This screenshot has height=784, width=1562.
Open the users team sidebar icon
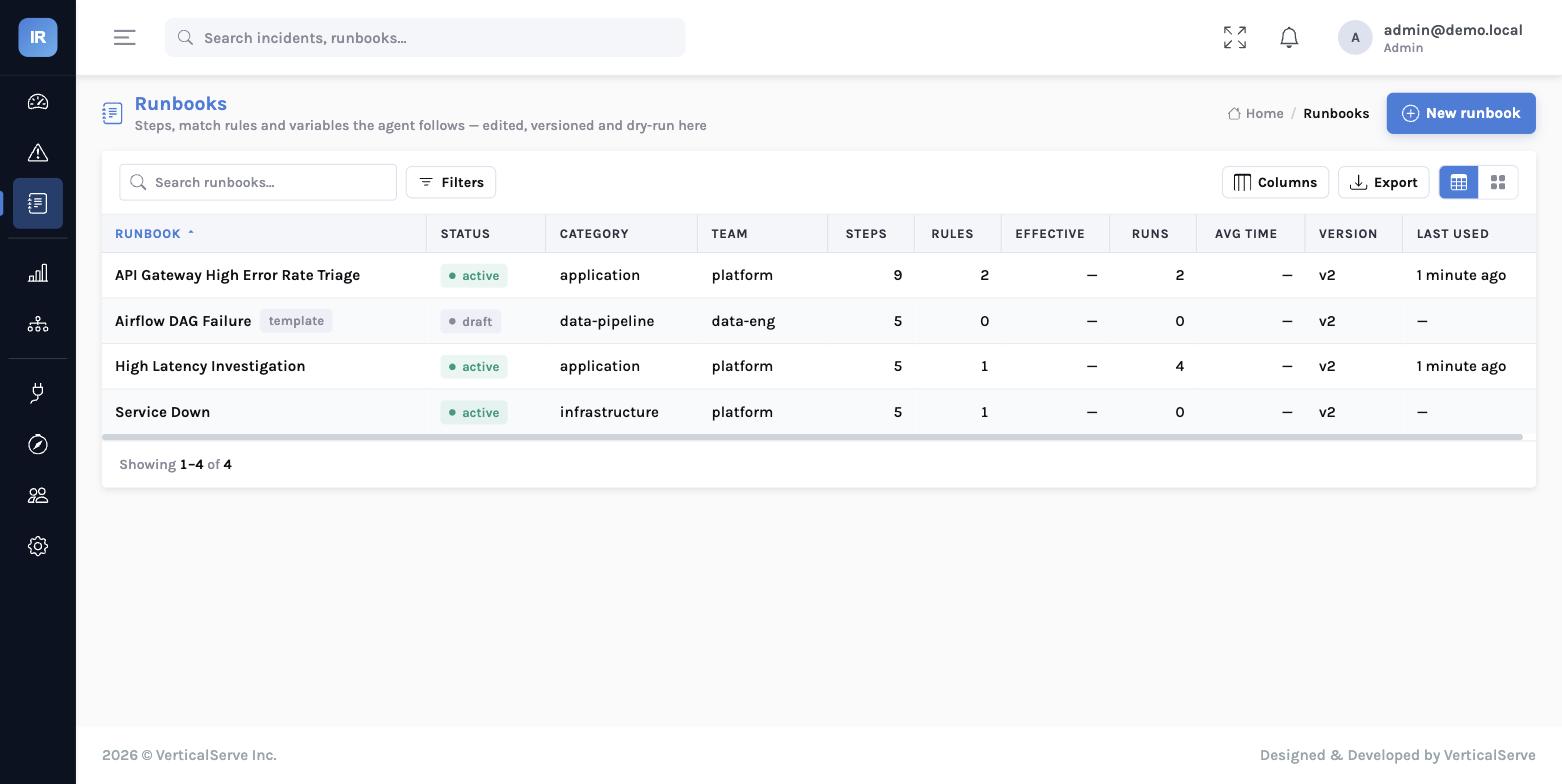(38, 495)
